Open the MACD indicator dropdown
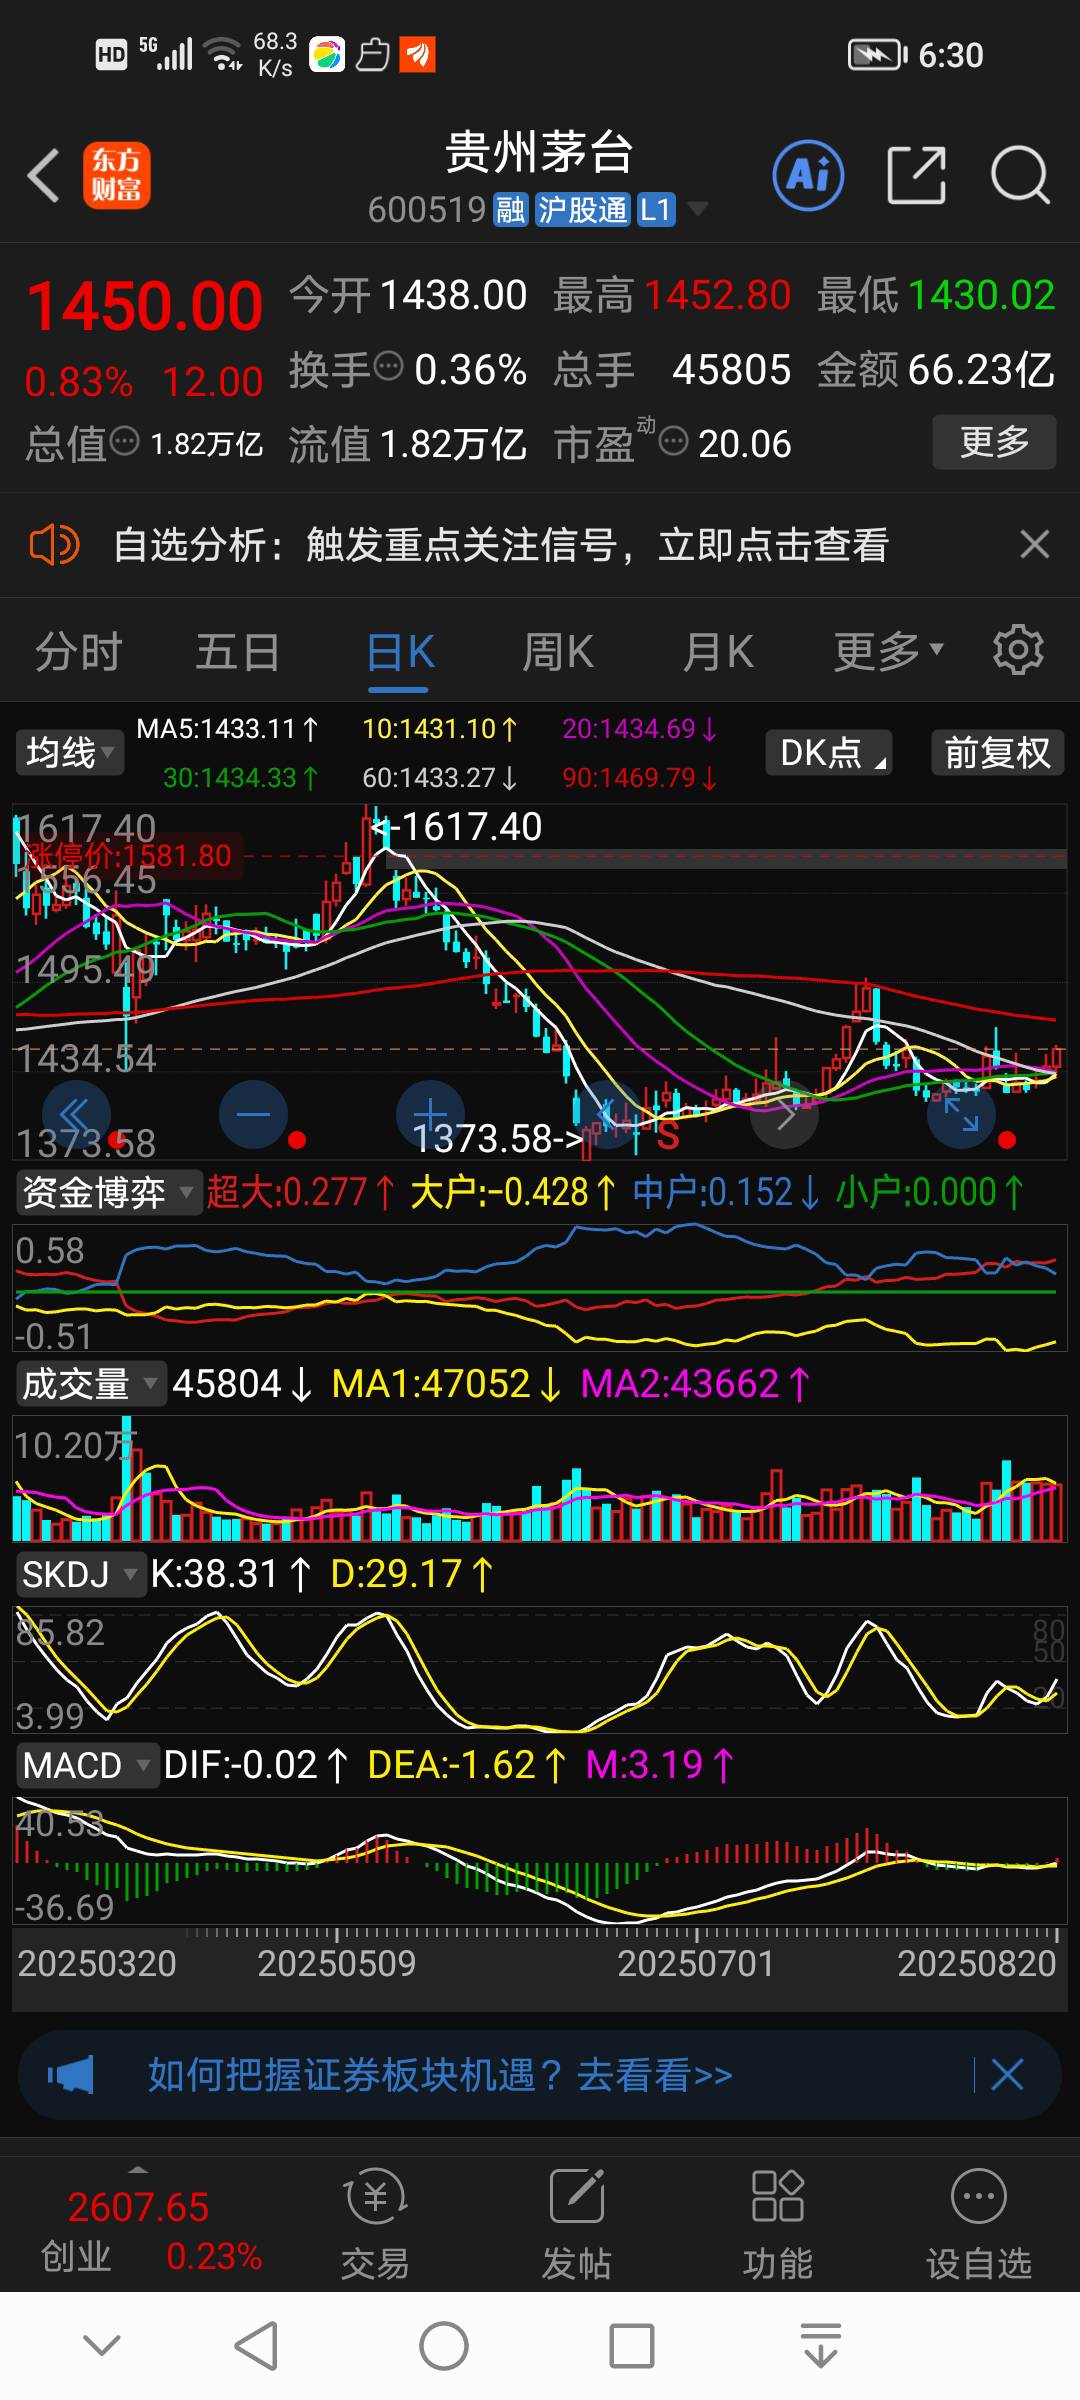Image resolution: width=1080 pixels, height=2400 pixels. coord(87,1765)
